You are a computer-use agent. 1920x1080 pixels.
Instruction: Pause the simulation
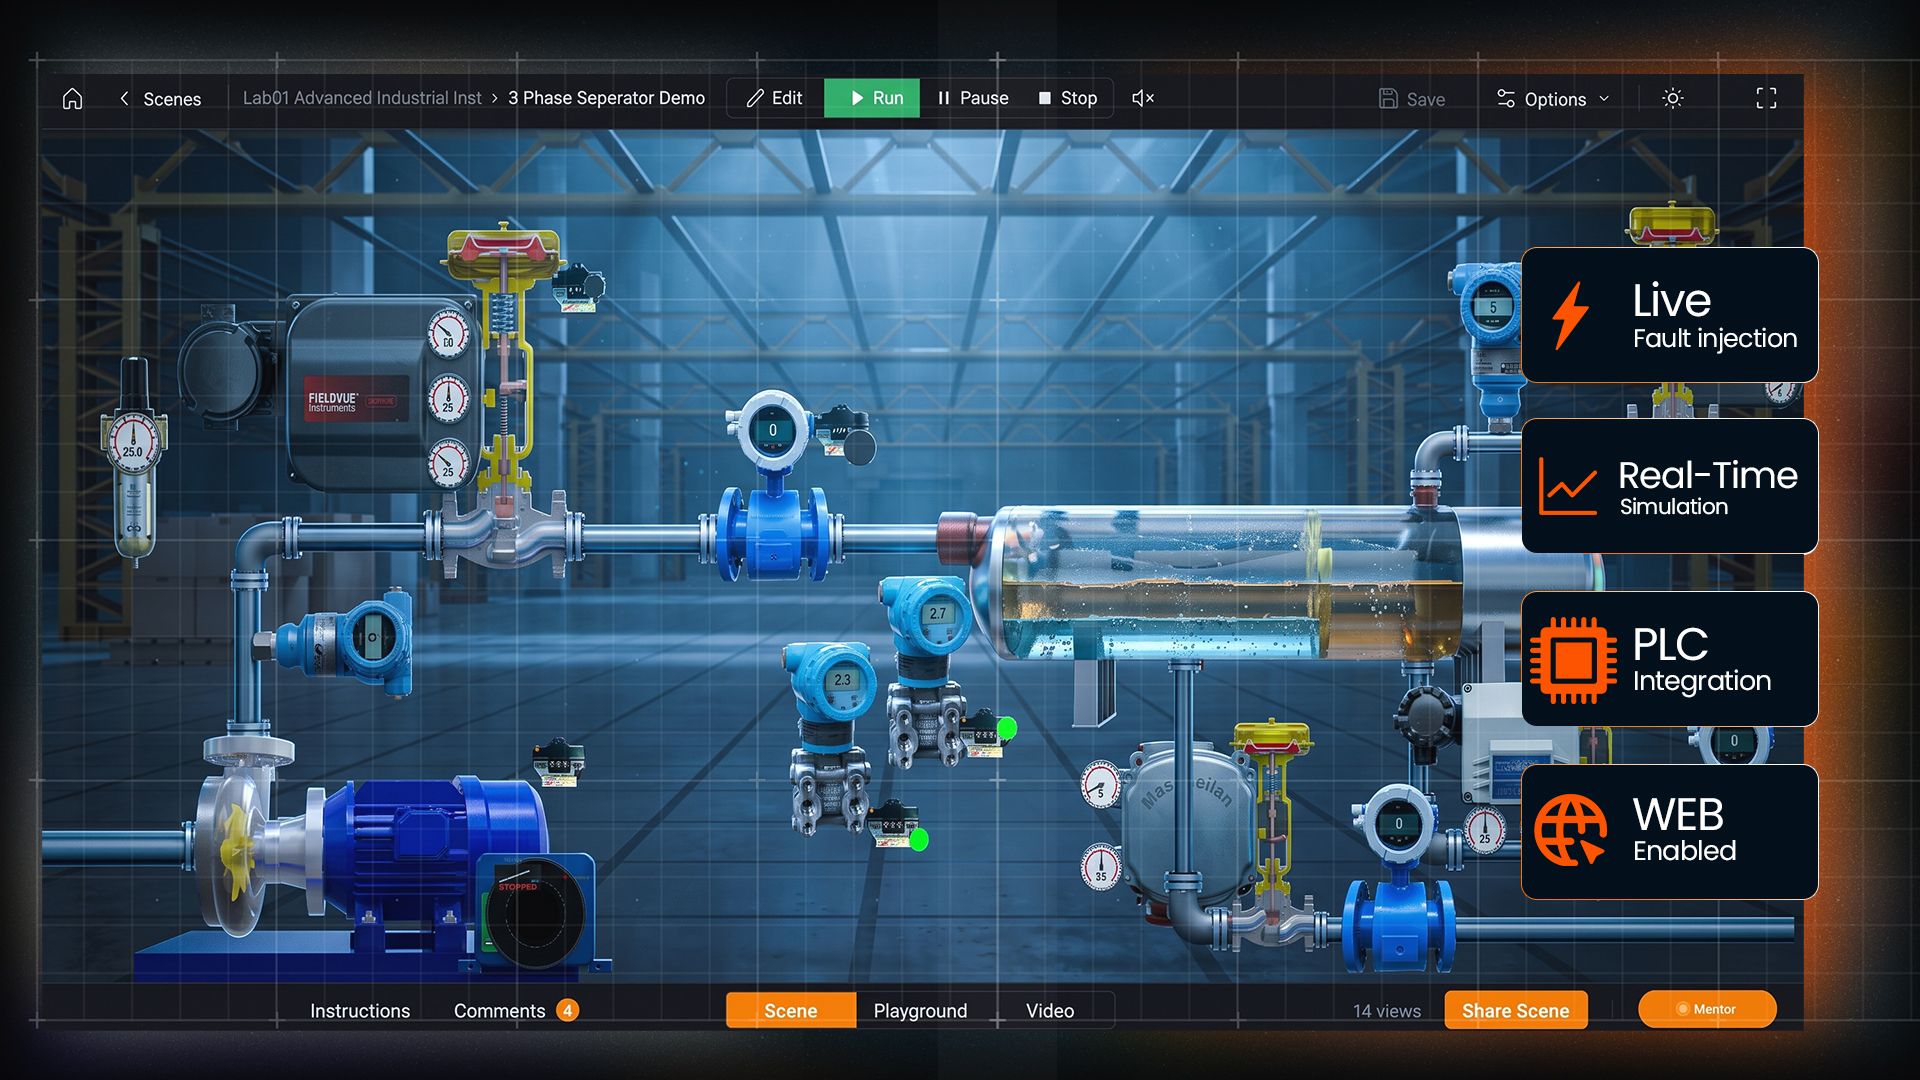click(x=973, y=98)
